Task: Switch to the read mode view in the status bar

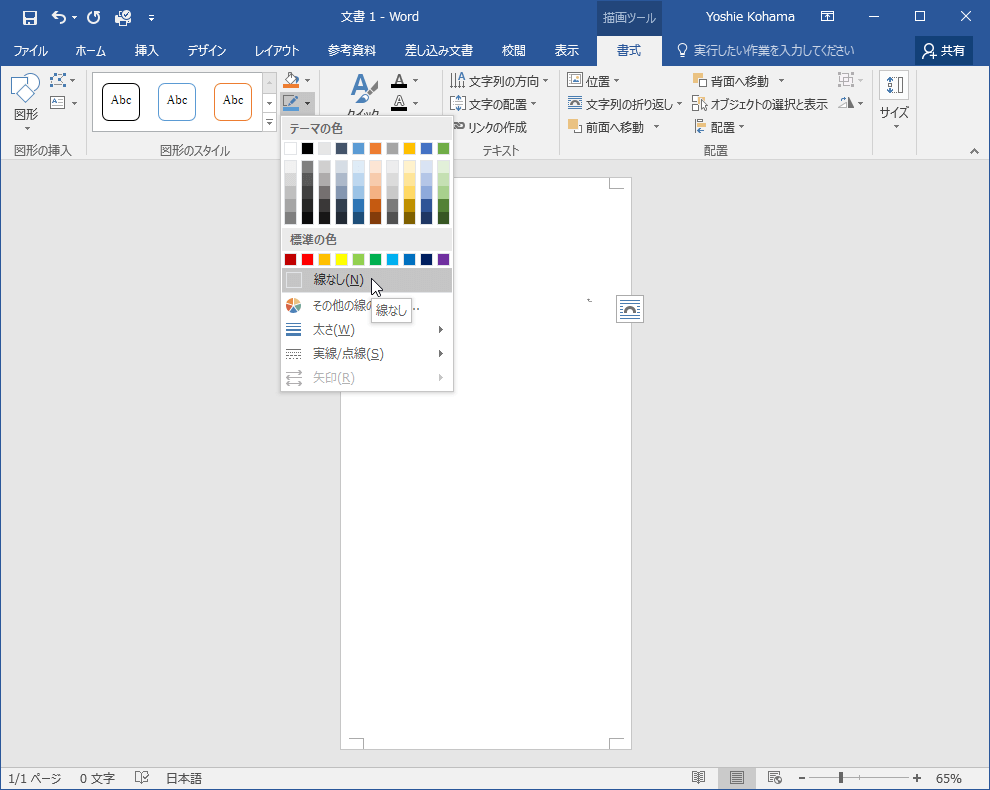Action: point(698,778)
